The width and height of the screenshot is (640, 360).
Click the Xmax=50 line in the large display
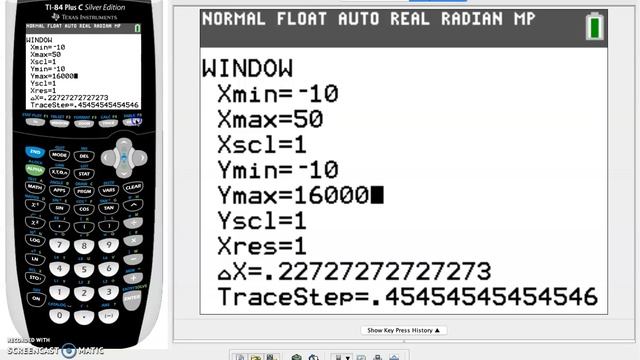(x=270, y=120)
